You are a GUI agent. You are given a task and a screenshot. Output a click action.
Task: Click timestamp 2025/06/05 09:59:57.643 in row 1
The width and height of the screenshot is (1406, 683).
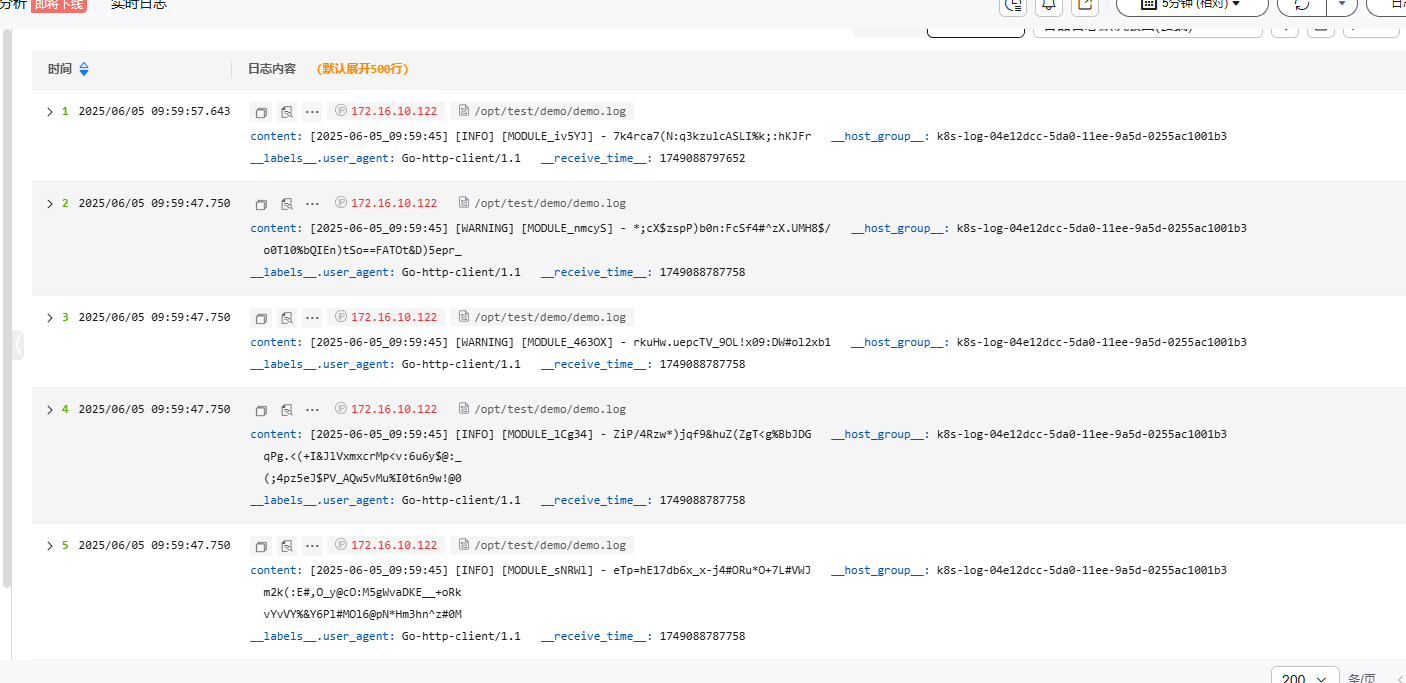(x=154, y=112)
